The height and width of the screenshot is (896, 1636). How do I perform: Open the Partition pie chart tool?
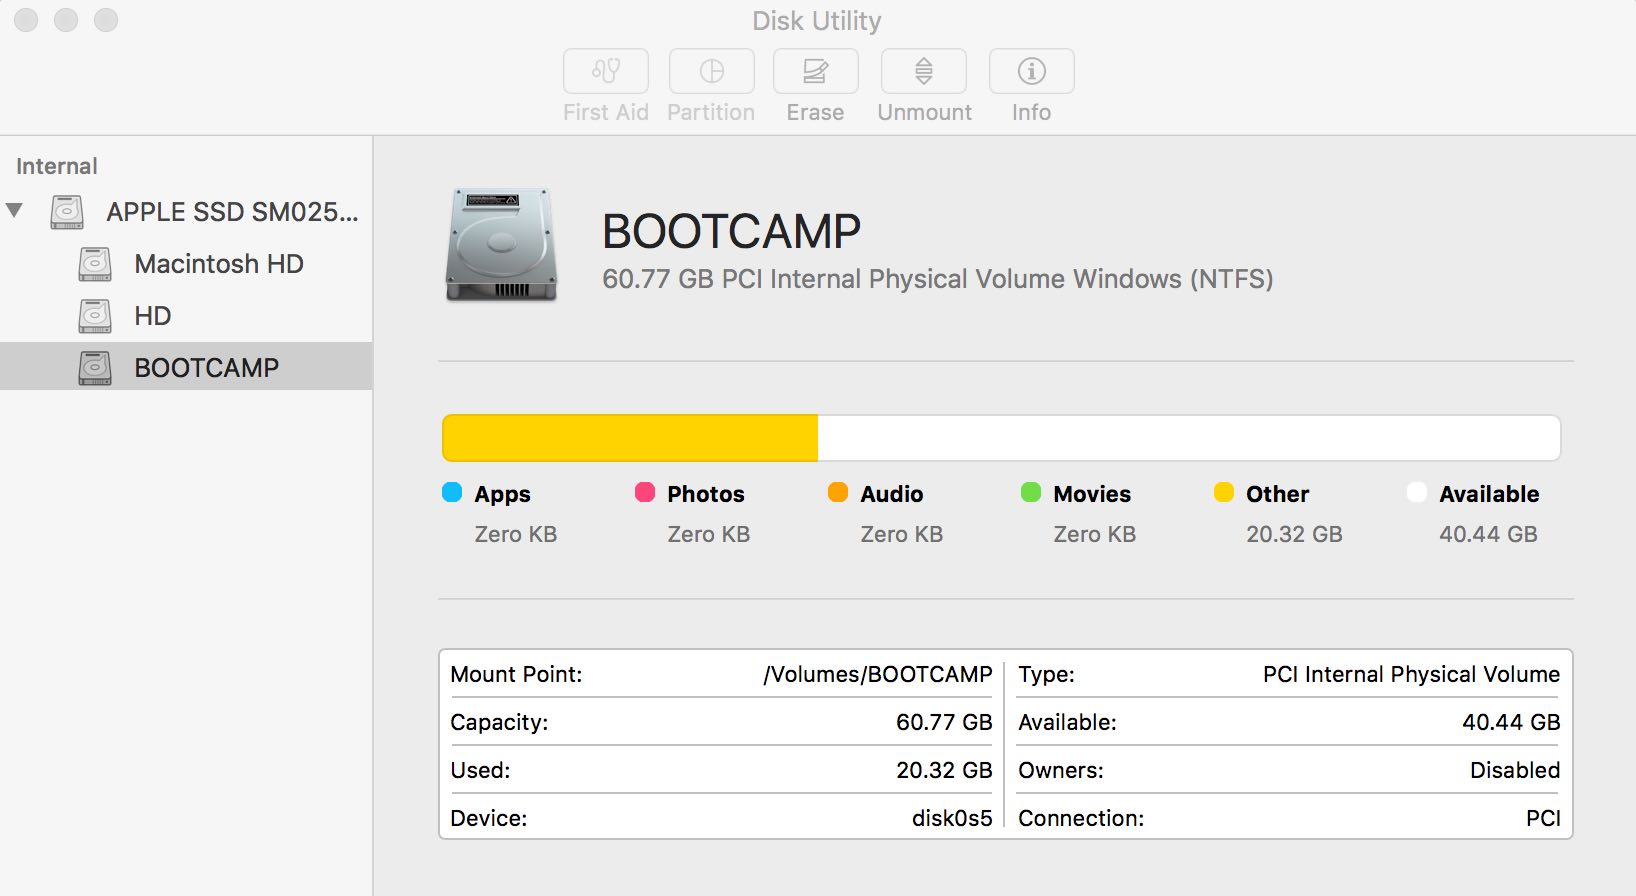click(x=712, y=71)
